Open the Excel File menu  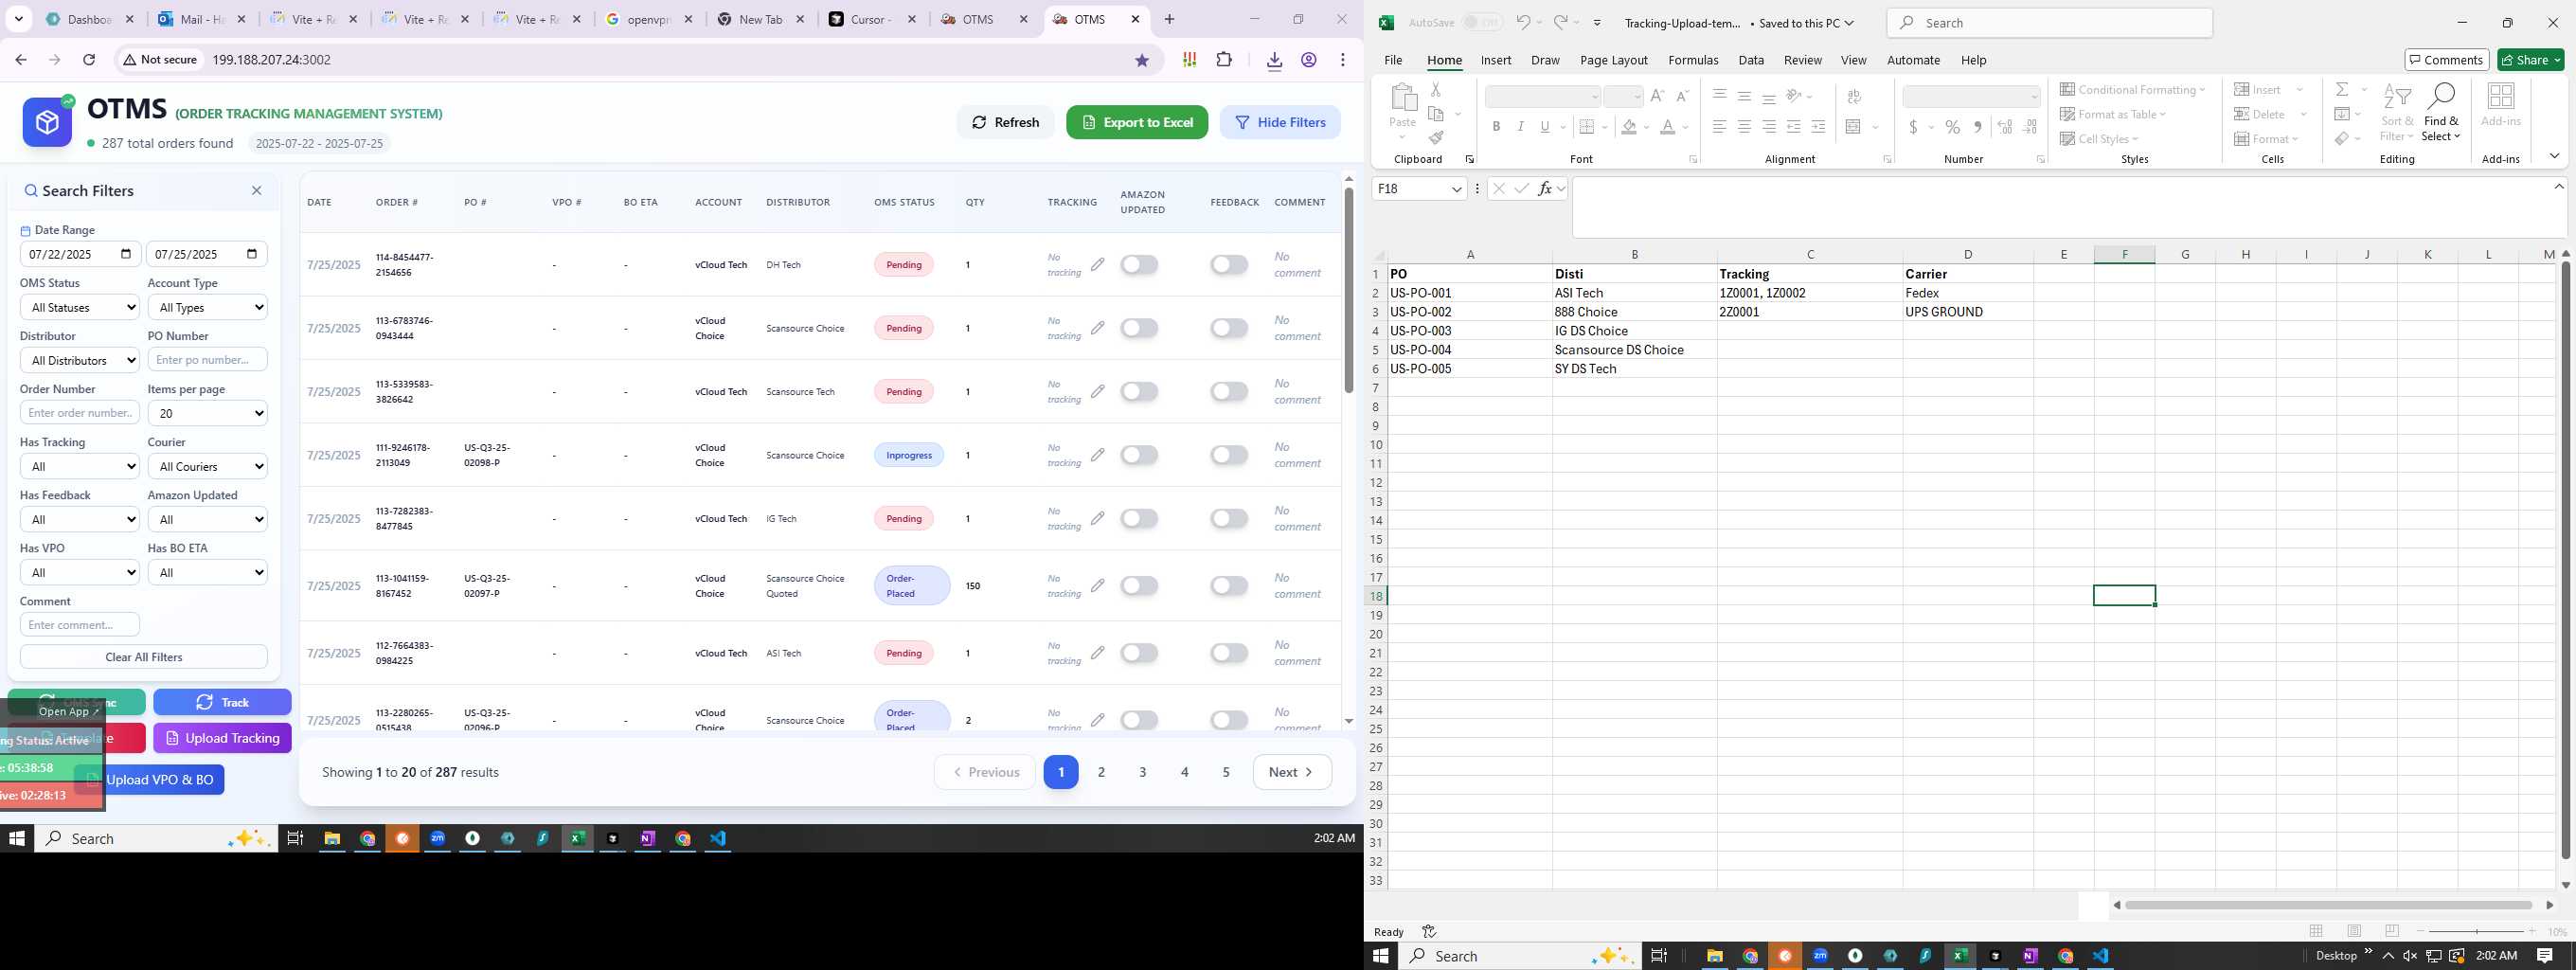coord(1392,60)
